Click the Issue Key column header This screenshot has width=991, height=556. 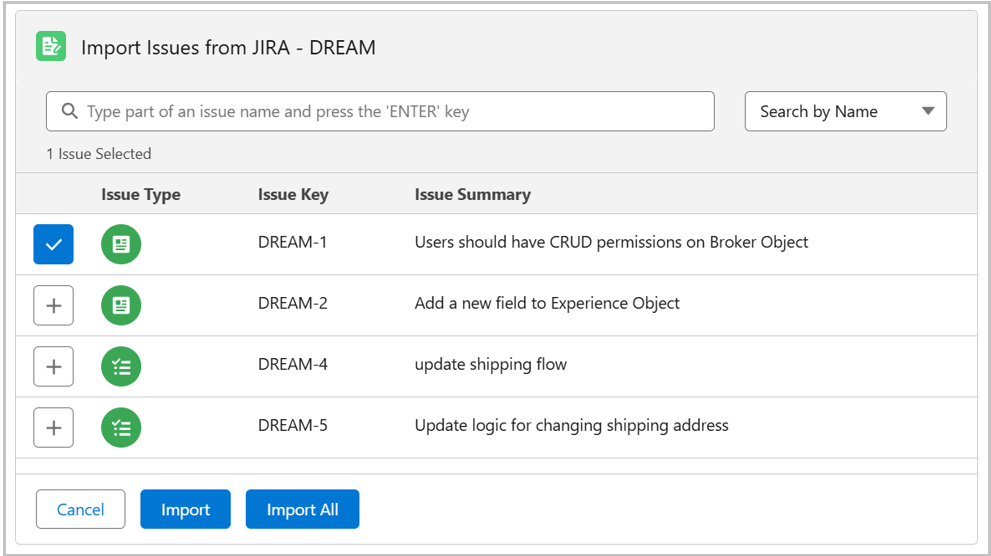(293, 195)
